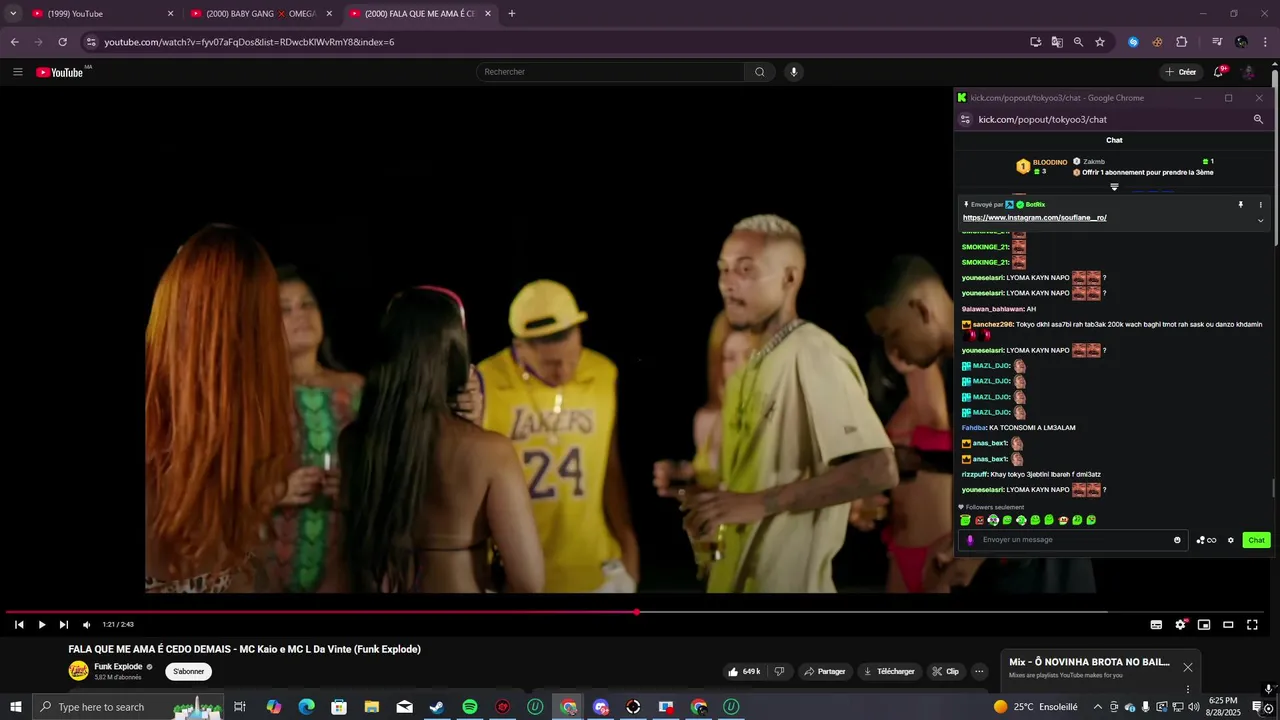1280x720 pixels.
Task: Open the channel points icon in Kick chat
Action: pos(1206,540)
